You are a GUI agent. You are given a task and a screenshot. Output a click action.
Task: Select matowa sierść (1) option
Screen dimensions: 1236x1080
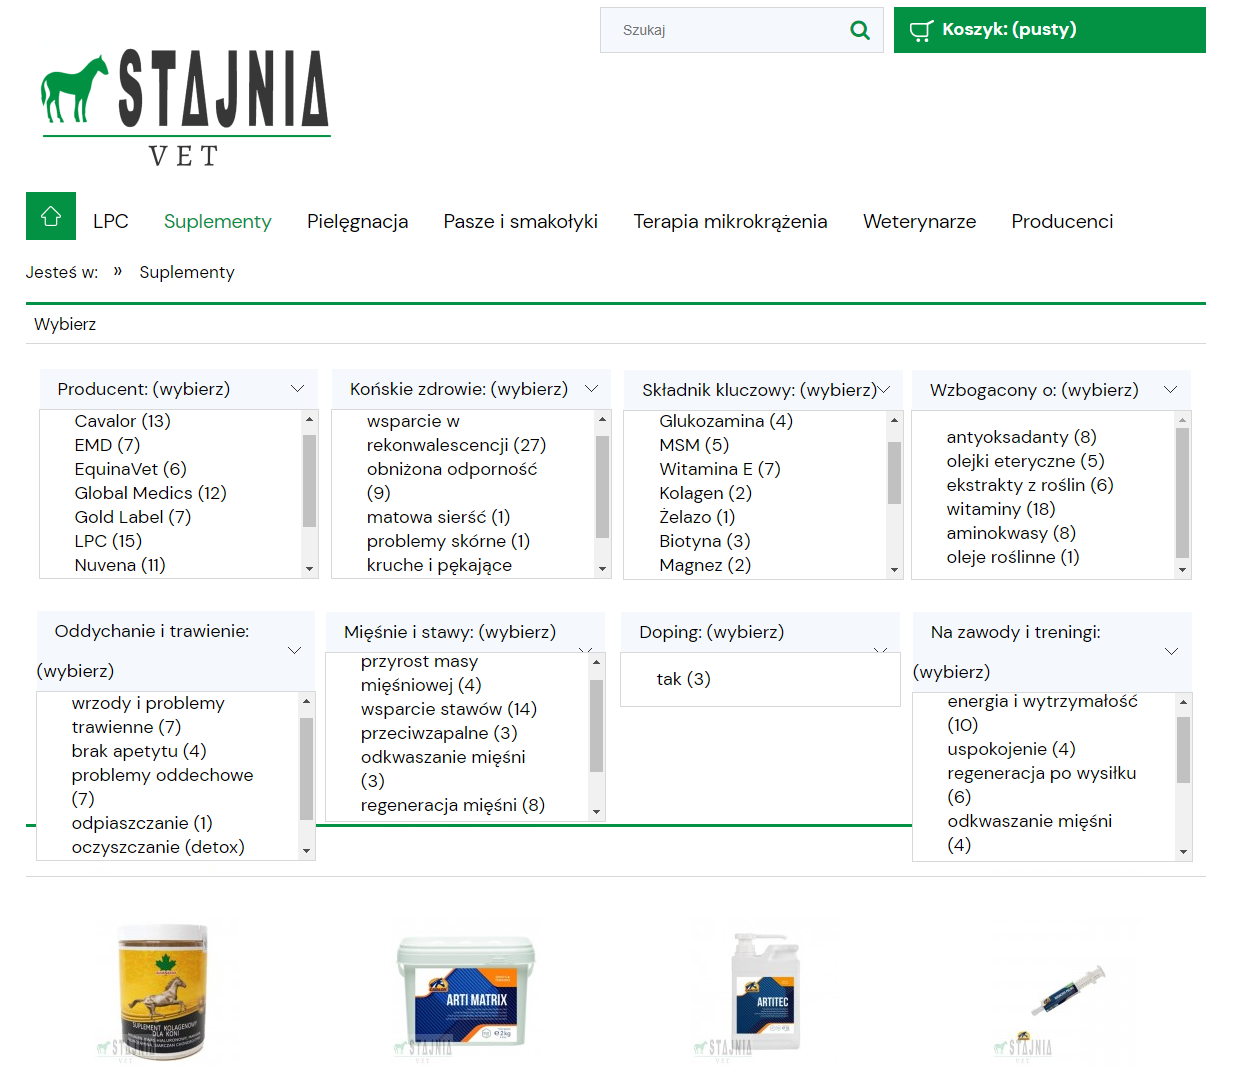tap(439, 517)
